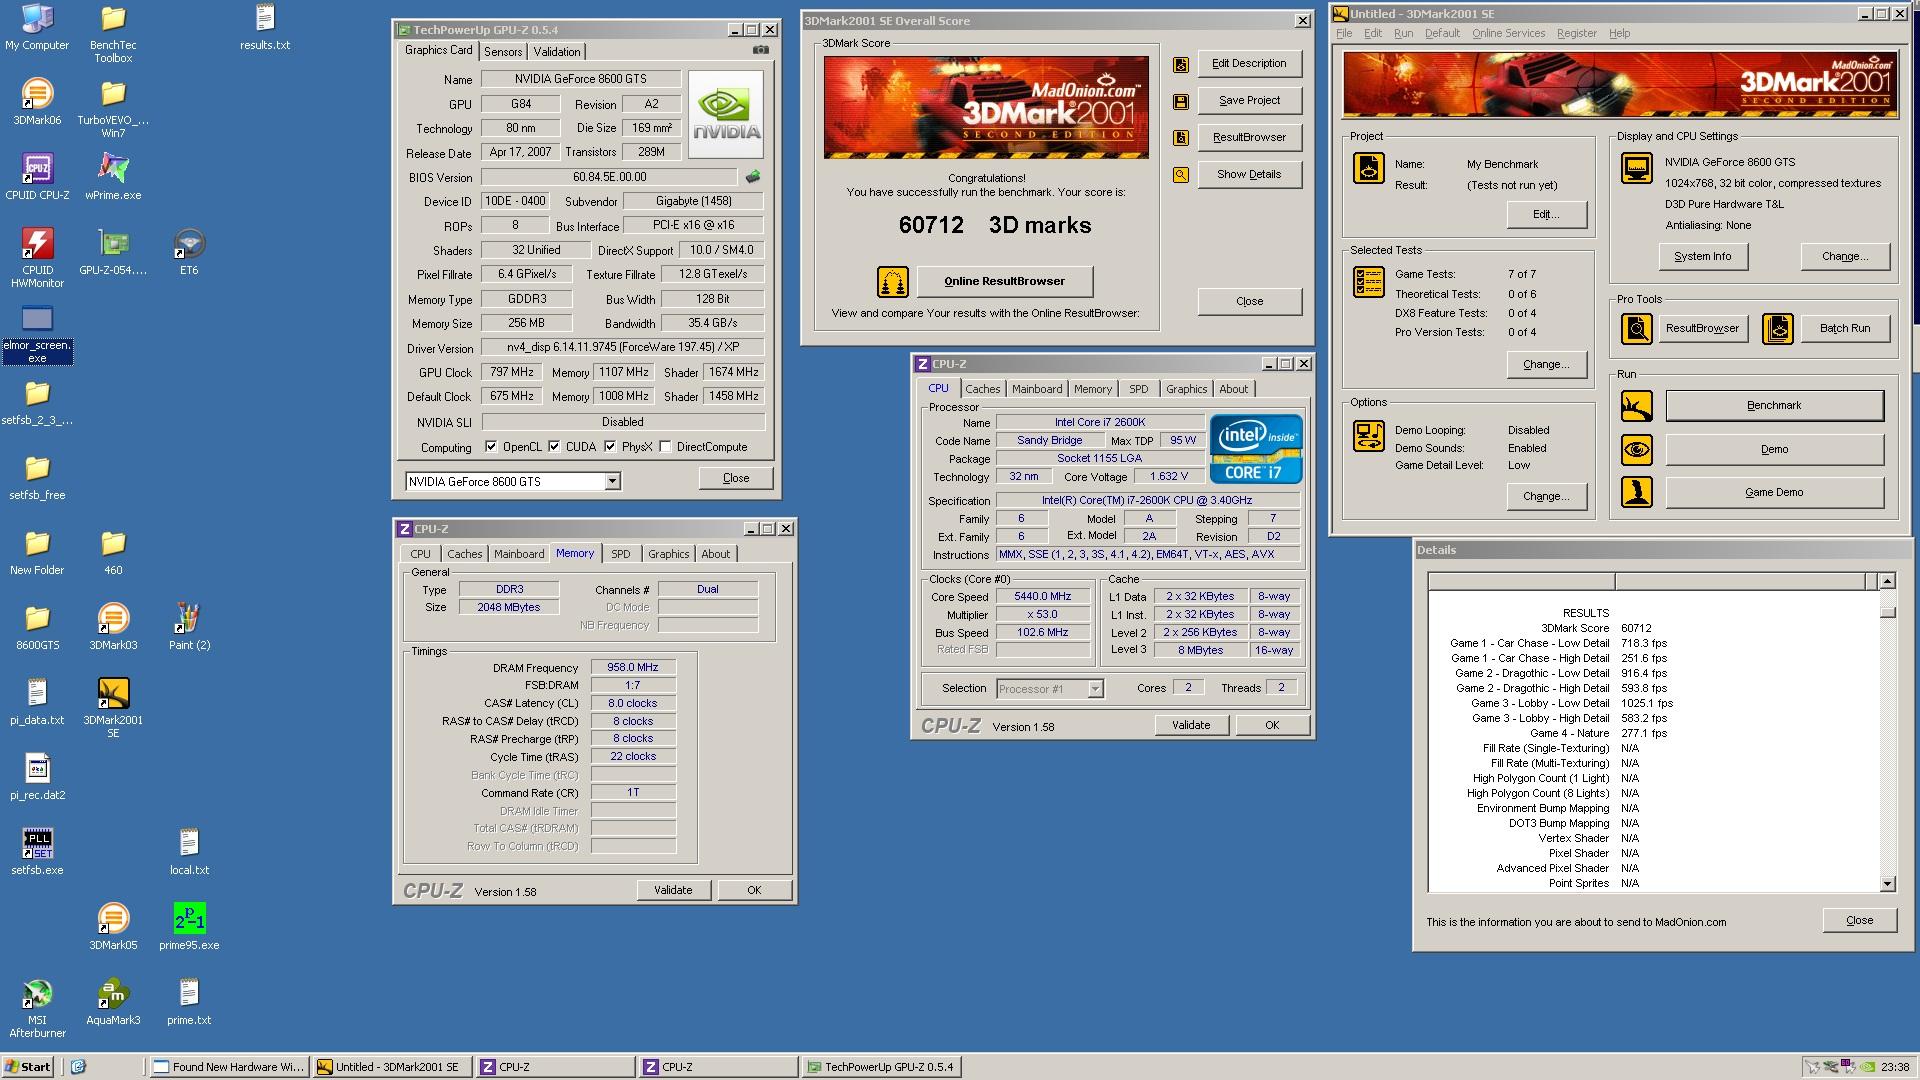Click the Internet Explorer quick launch icon
Viewport: 1920px width, 1080px height.
[78, 1067]
